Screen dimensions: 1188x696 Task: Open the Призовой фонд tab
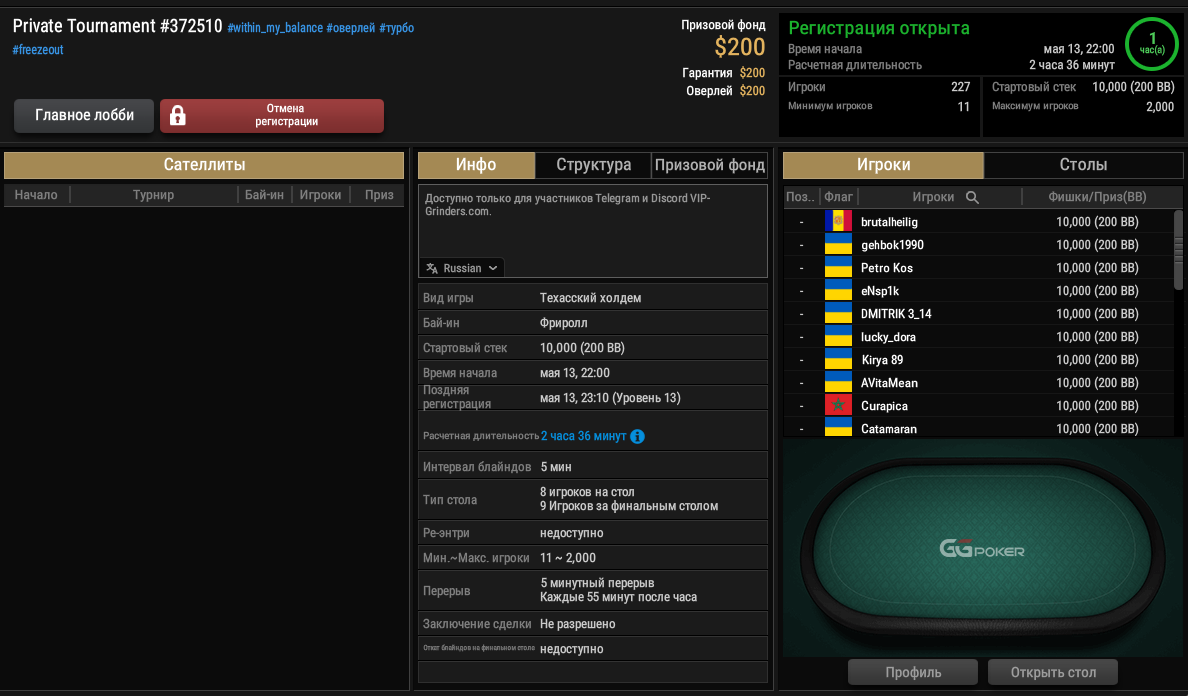(x=709, y=165)
